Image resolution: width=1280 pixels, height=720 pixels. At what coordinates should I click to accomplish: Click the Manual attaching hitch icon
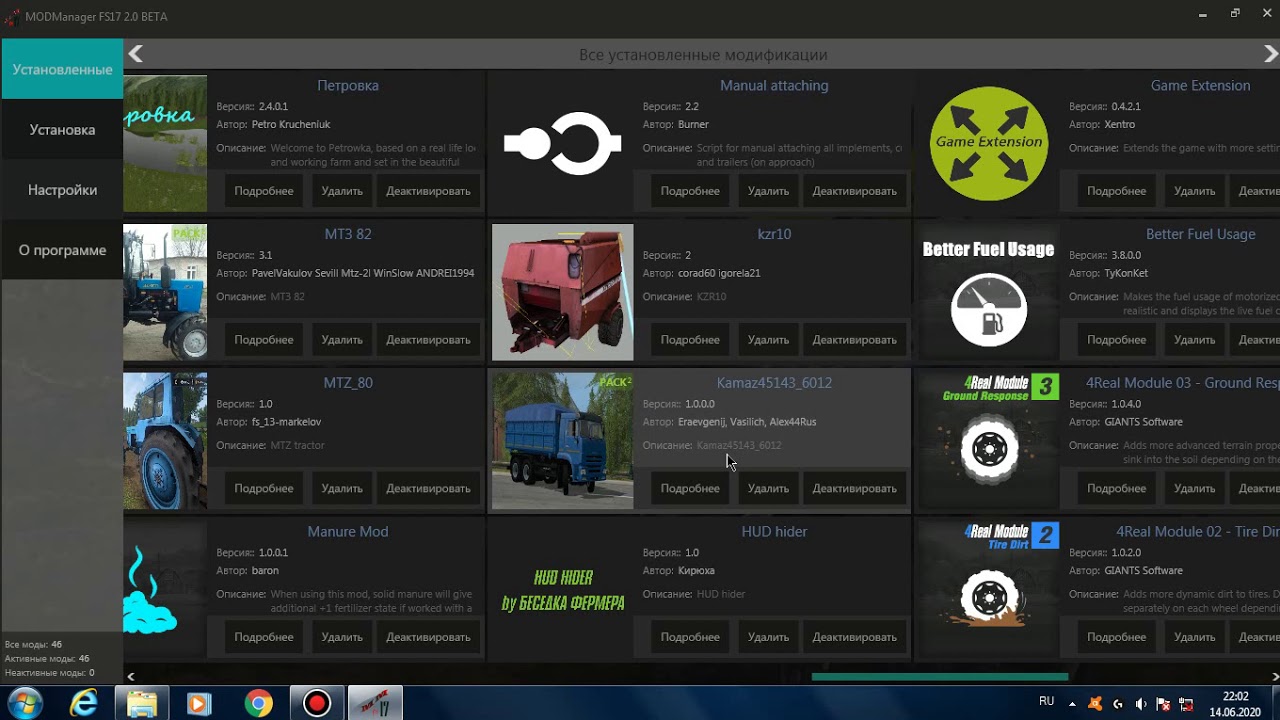[562, 143]
